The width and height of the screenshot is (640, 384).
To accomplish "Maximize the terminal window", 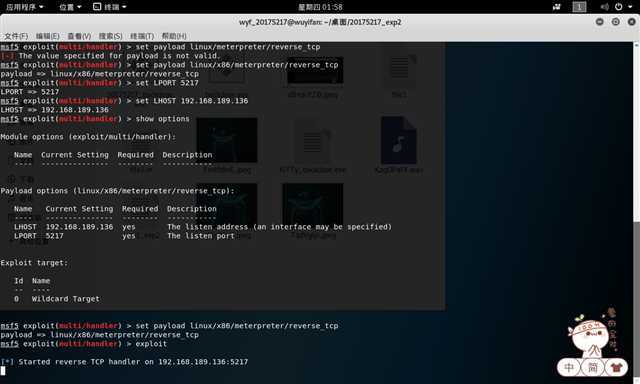I will 616,22.
